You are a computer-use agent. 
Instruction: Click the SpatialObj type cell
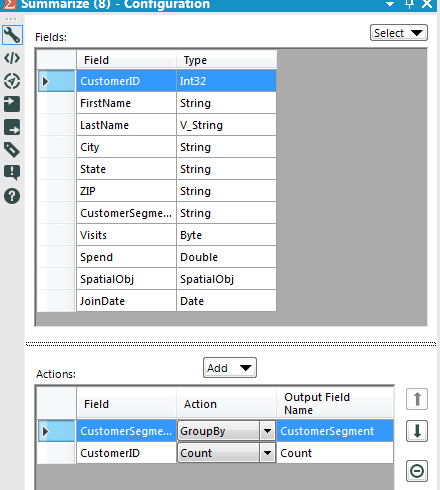click(226, 279)
